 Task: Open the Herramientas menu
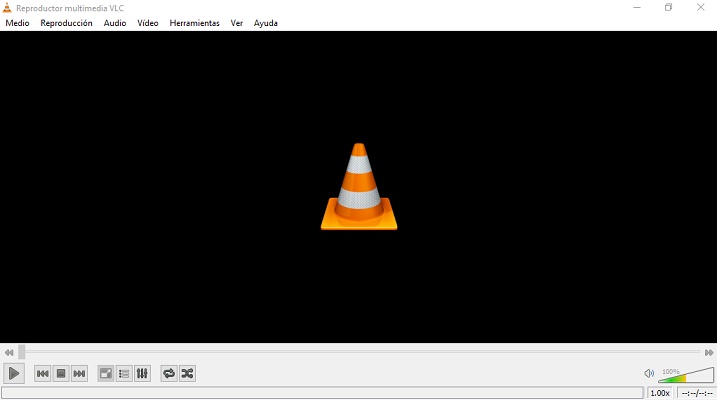point(194,23)
